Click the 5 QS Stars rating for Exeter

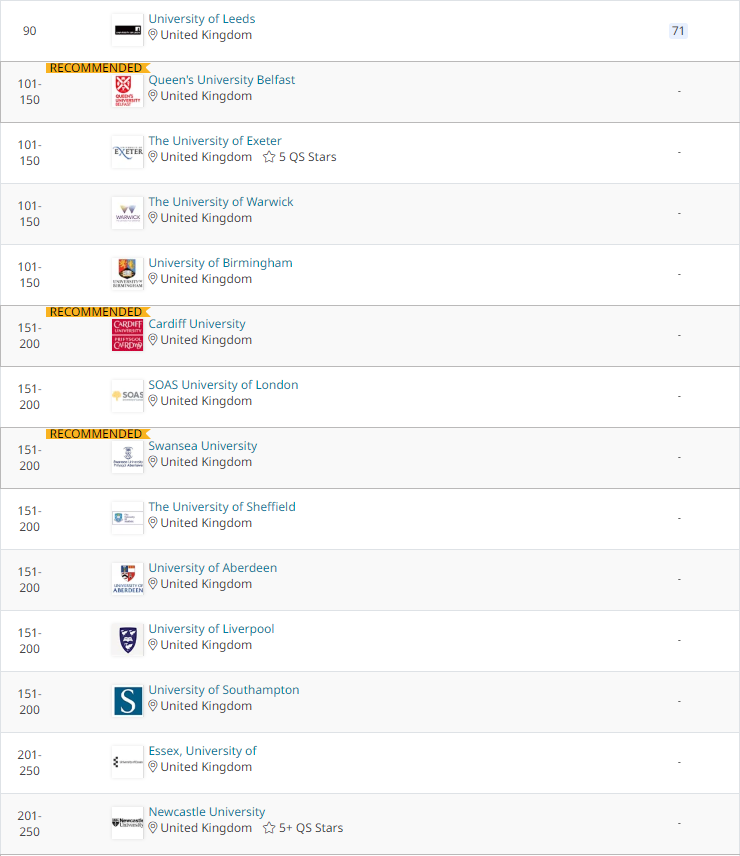point(300,157)
